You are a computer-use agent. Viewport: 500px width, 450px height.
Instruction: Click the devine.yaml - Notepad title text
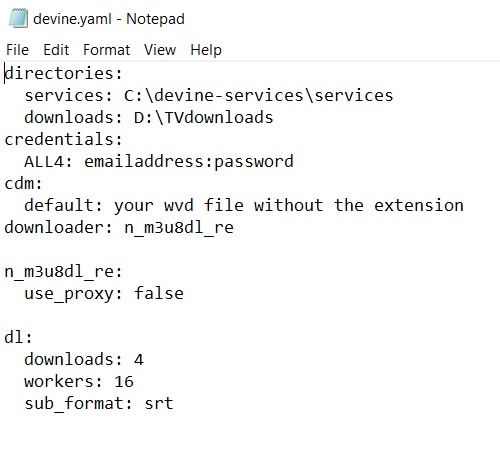[109, 19]
